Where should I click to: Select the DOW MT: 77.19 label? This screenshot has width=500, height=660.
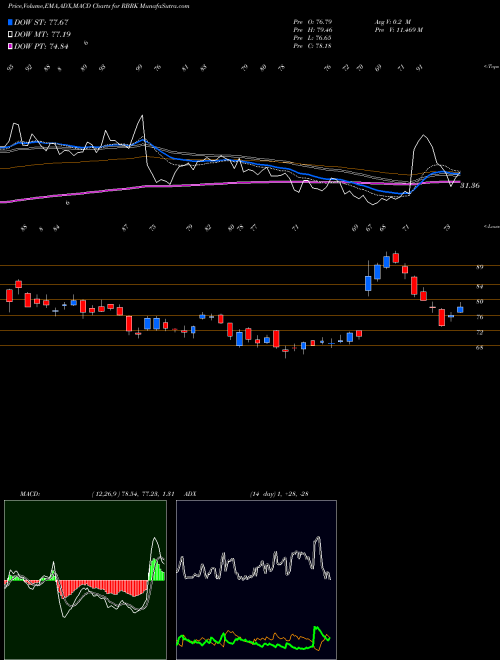click(43, 35)
